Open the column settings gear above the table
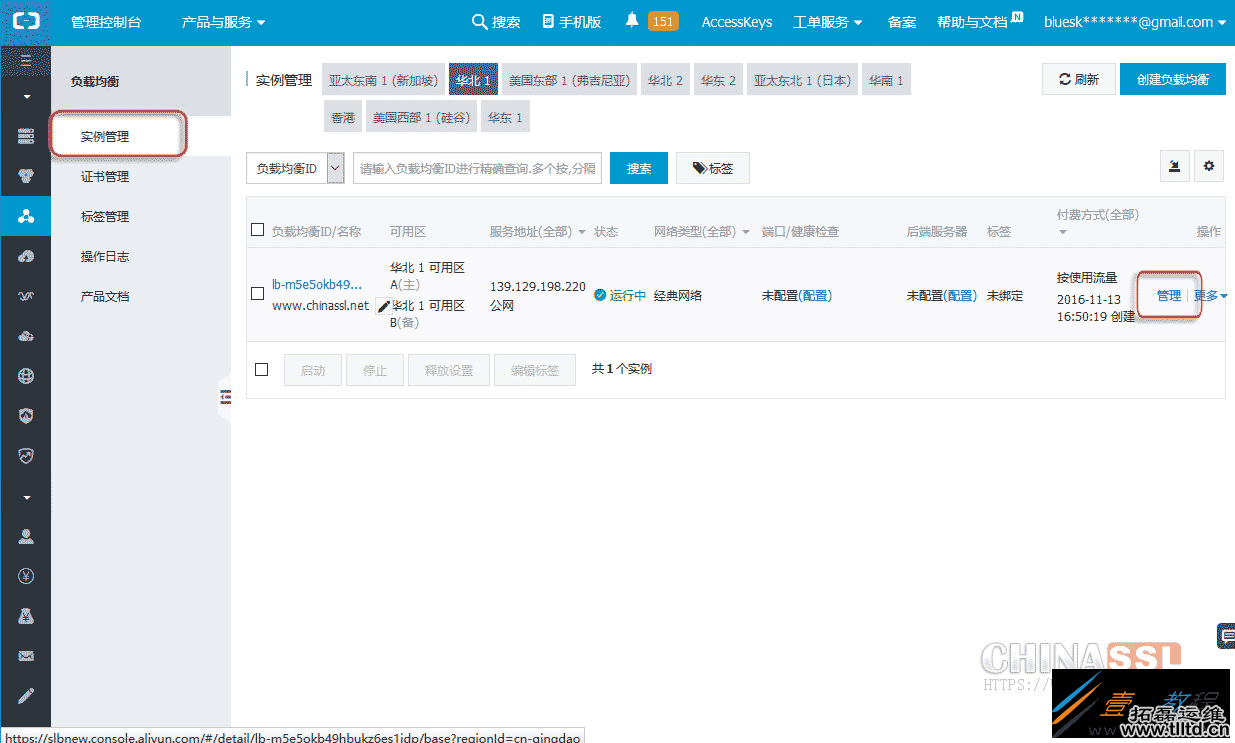Image resolution: width=1235 pixels, height=743 pixels. (x=1209, y=167)
